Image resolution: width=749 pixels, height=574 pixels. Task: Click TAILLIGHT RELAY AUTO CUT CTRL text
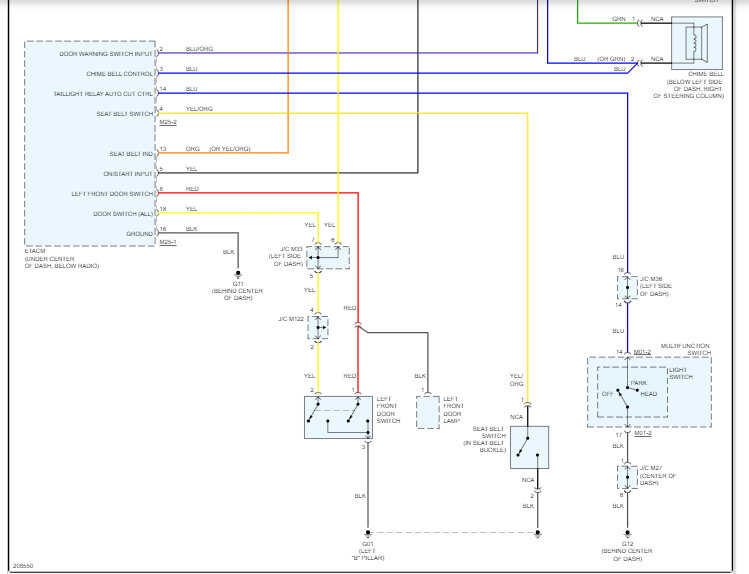pos(103,94)
